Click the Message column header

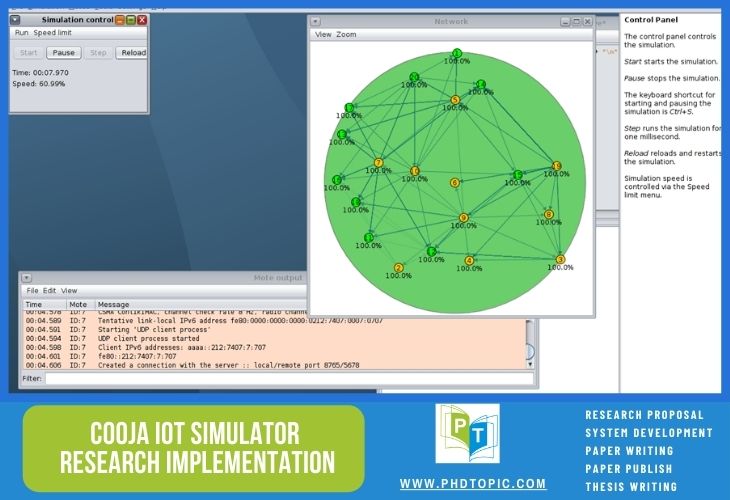point(201,304)
